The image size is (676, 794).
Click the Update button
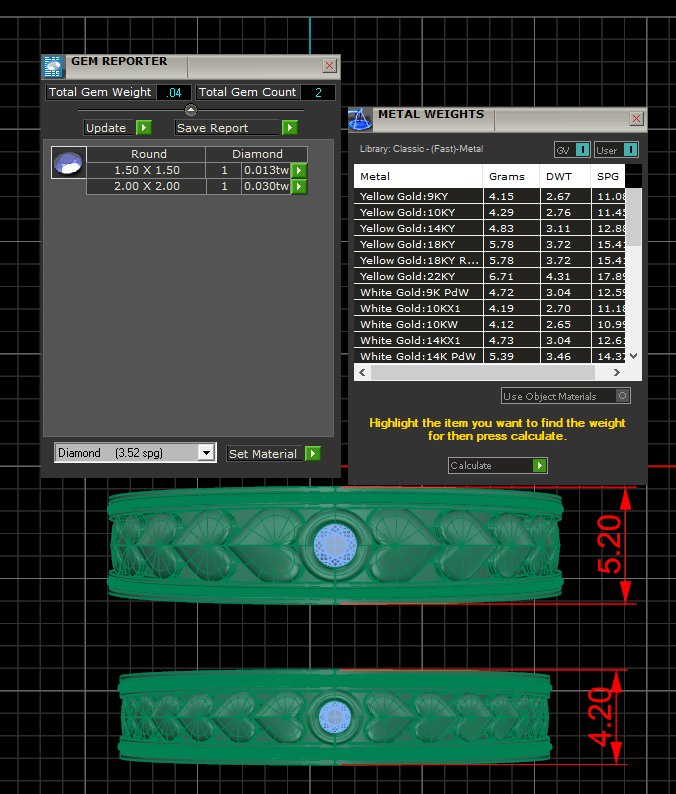click(109, 128)
